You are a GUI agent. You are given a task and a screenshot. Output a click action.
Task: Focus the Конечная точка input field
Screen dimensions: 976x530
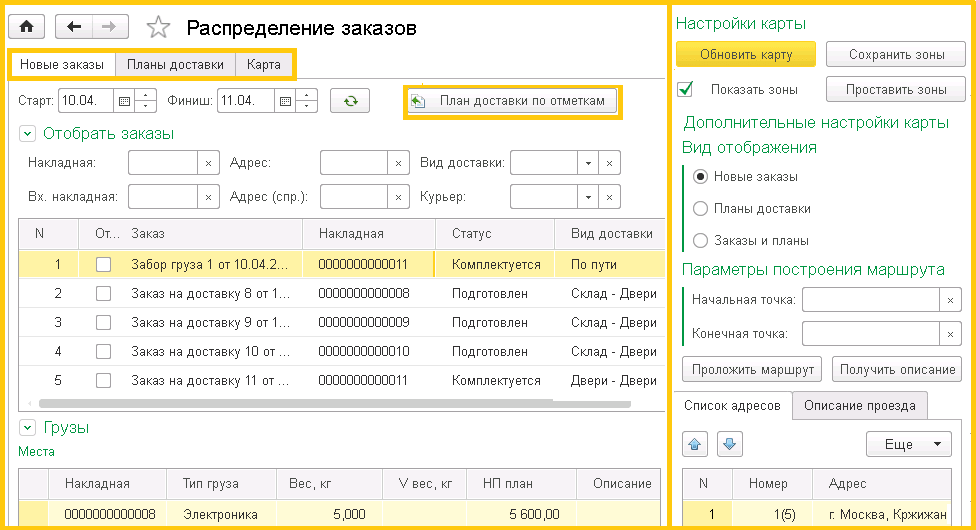coord(871,334)
